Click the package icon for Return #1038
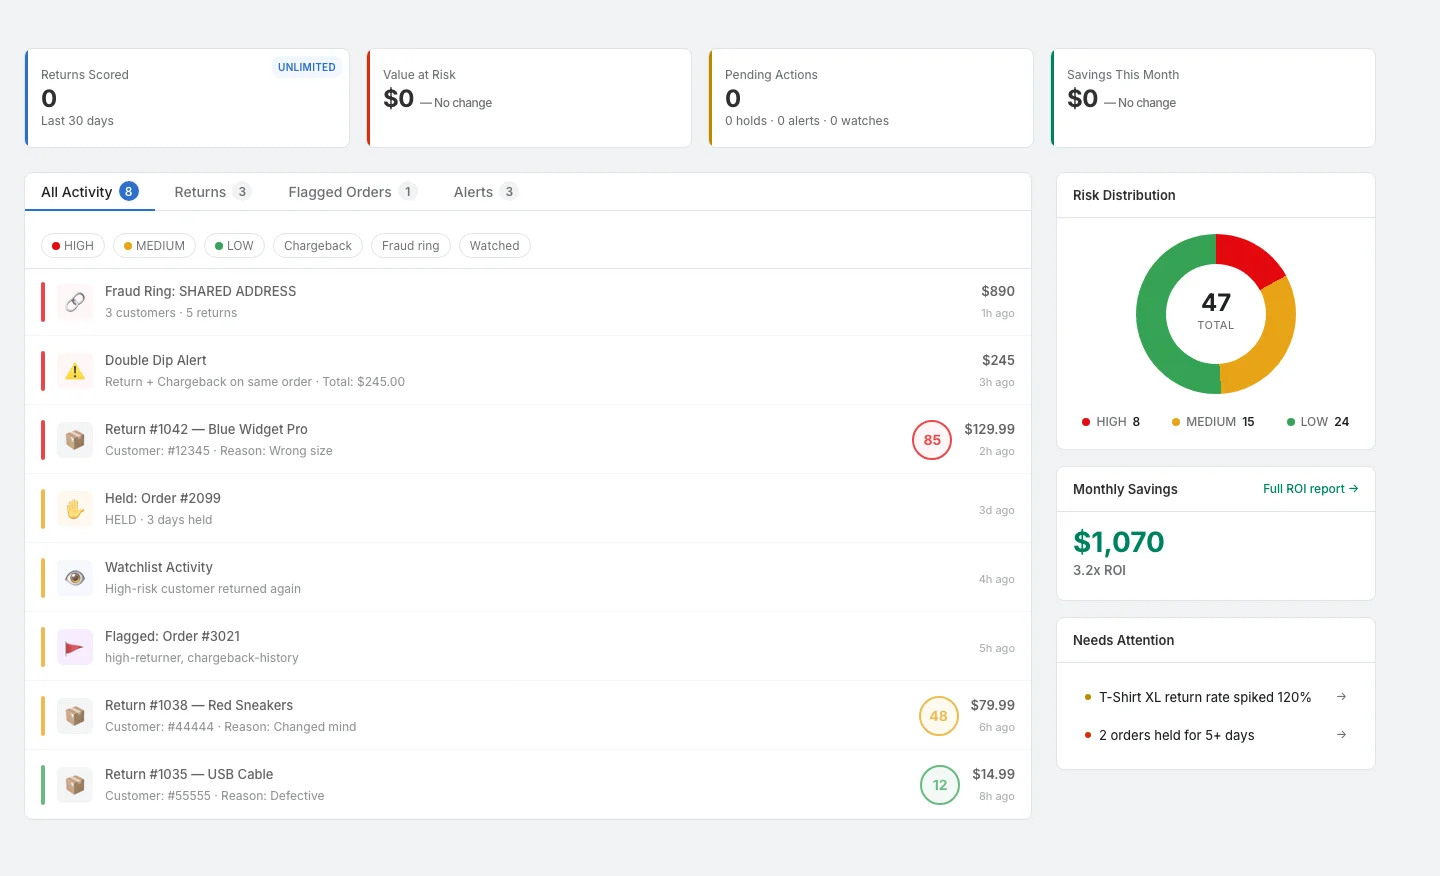 pyautogui.click(x=75, y=716)
